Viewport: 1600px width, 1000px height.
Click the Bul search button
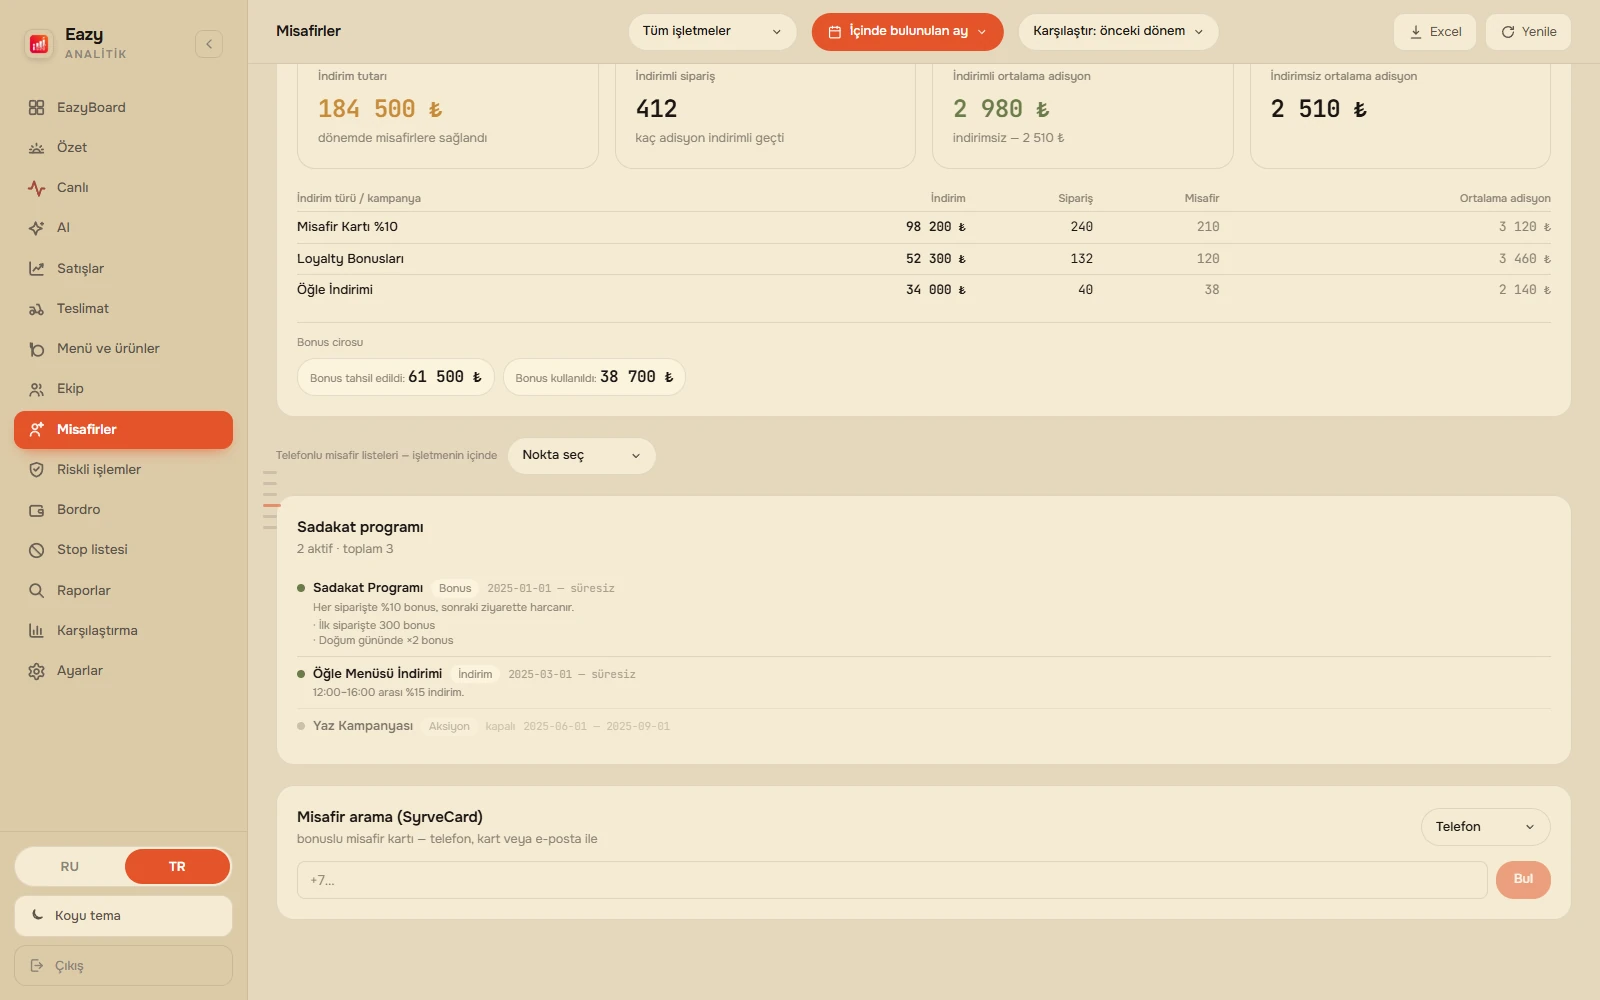(x=1523, y=880)
